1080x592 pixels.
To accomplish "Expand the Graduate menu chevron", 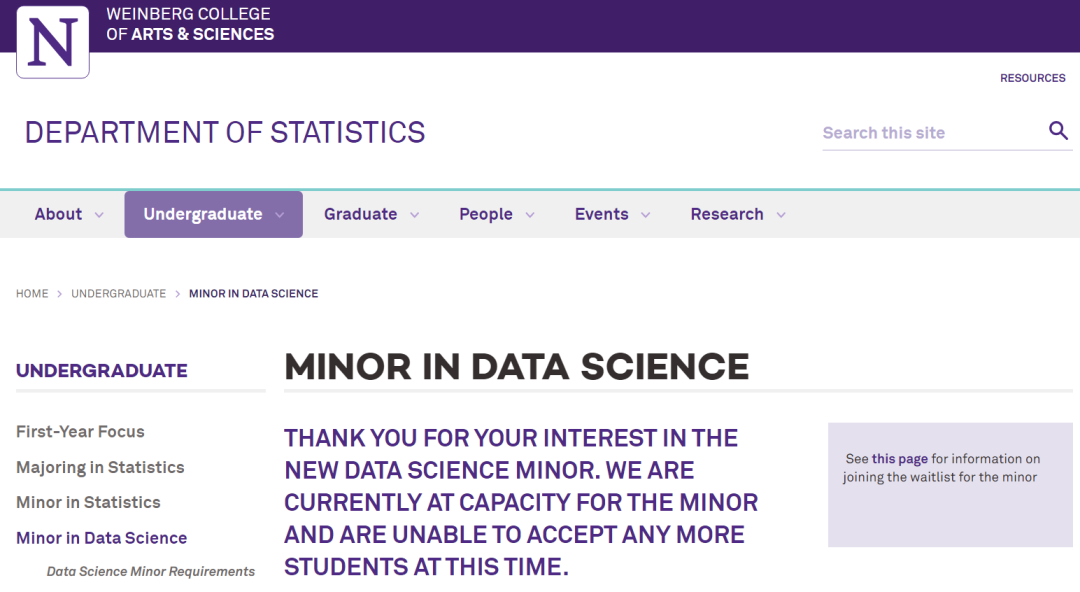I will click(414, 215).
